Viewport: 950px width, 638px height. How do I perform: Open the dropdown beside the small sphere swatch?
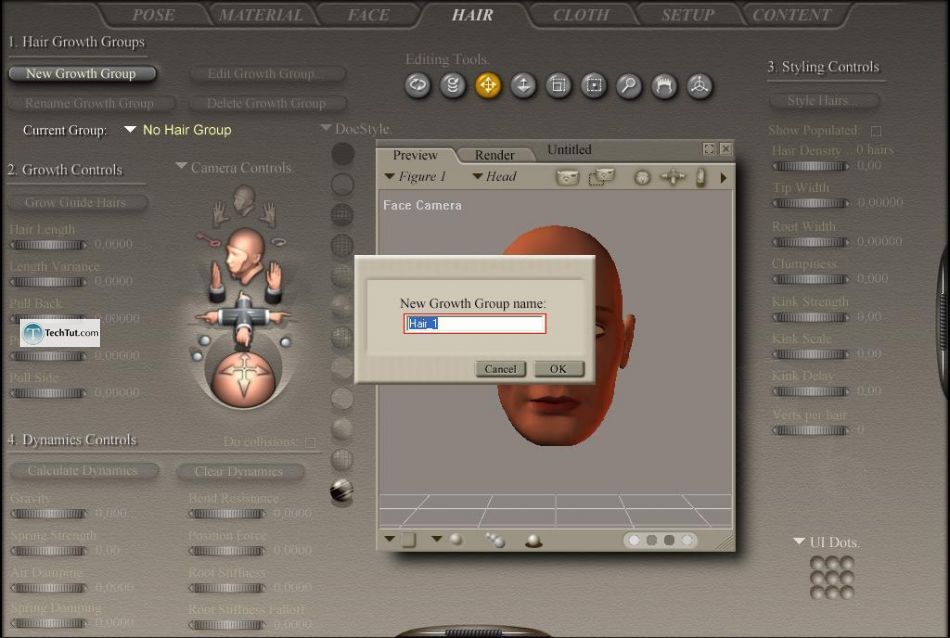tap(437, 538)
